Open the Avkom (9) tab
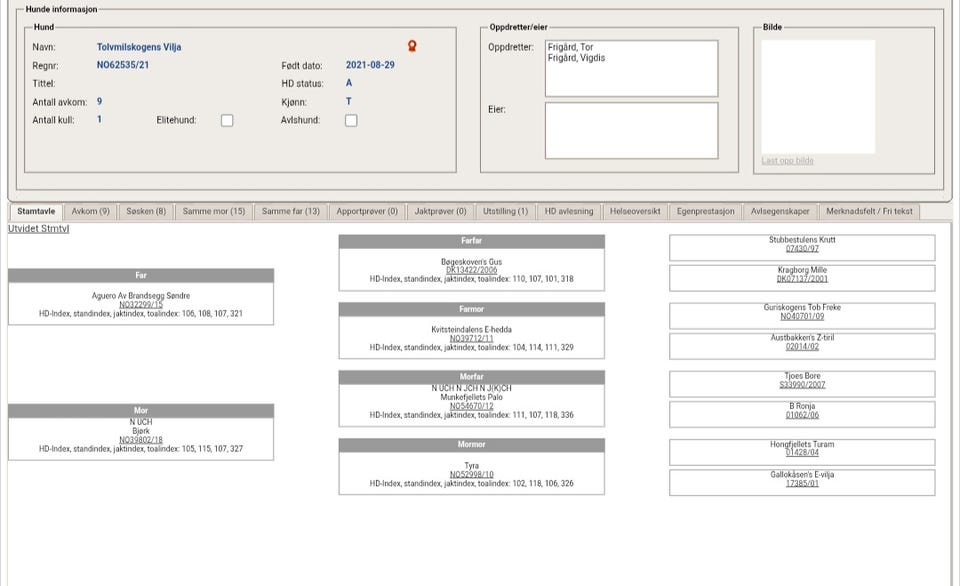This screenshot has width=960, height=586. pyautogui.click(x=91, y=211)
